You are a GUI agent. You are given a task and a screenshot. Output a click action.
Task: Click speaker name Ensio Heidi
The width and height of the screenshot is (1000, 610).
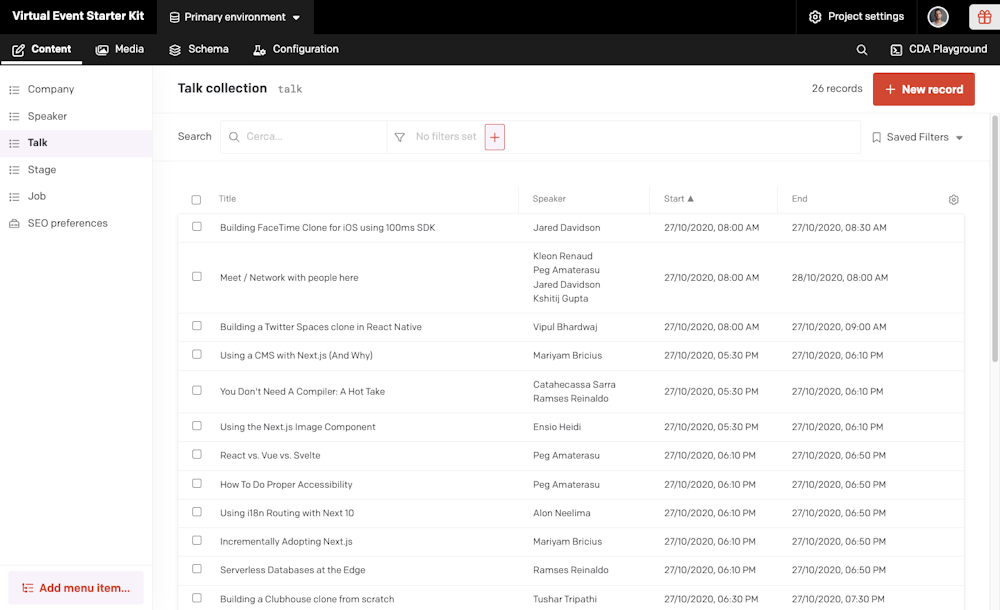[x=557, y=427]
